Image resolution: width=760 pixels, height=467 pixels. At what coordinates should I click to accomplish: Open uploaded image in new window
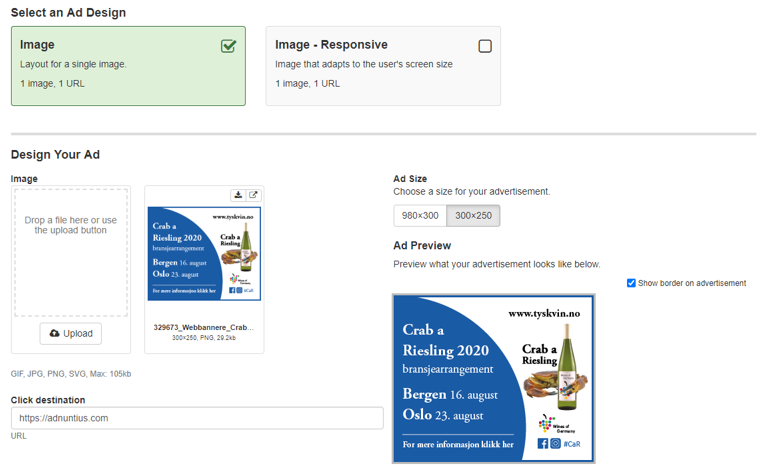[253, 195]
